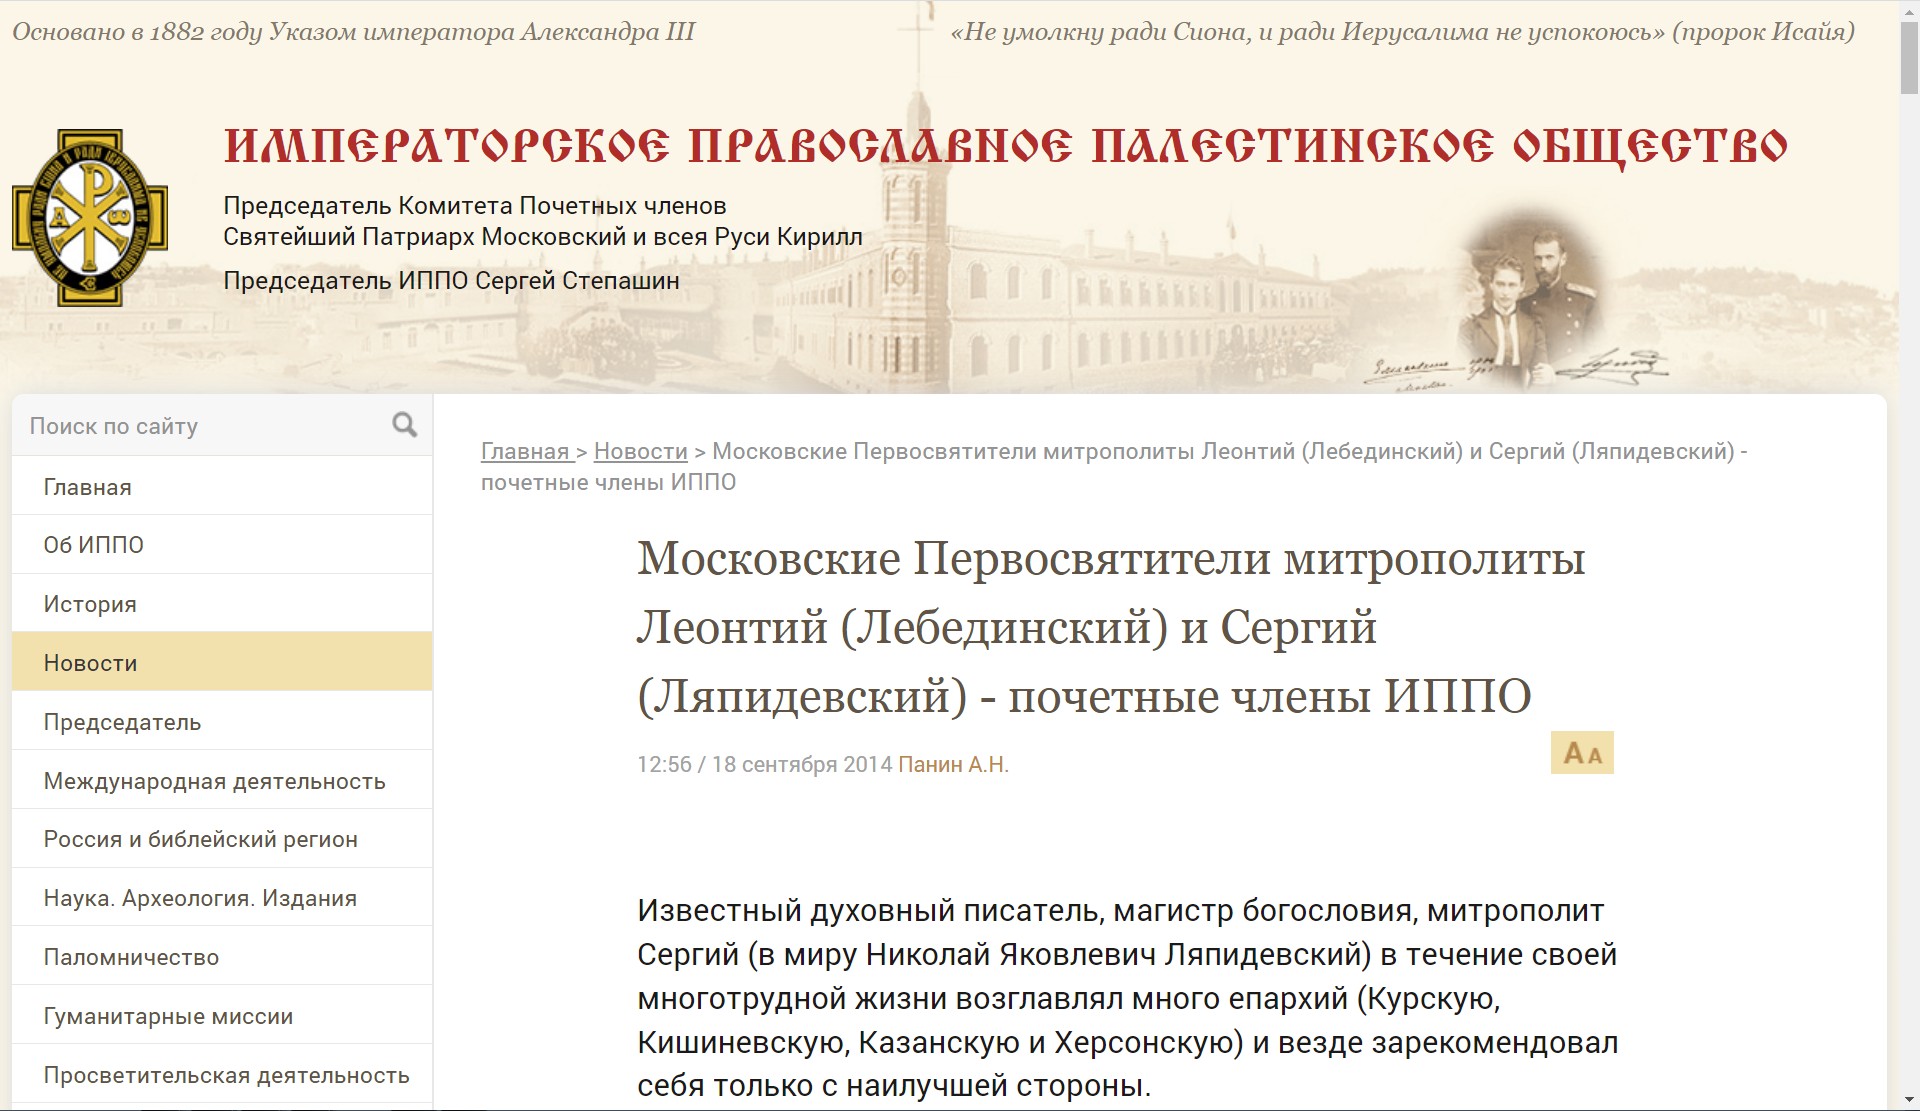Screen dimensions: 1920x1111
Task: Click the publication date 18 сентября 2014
Action: point(802,764)
